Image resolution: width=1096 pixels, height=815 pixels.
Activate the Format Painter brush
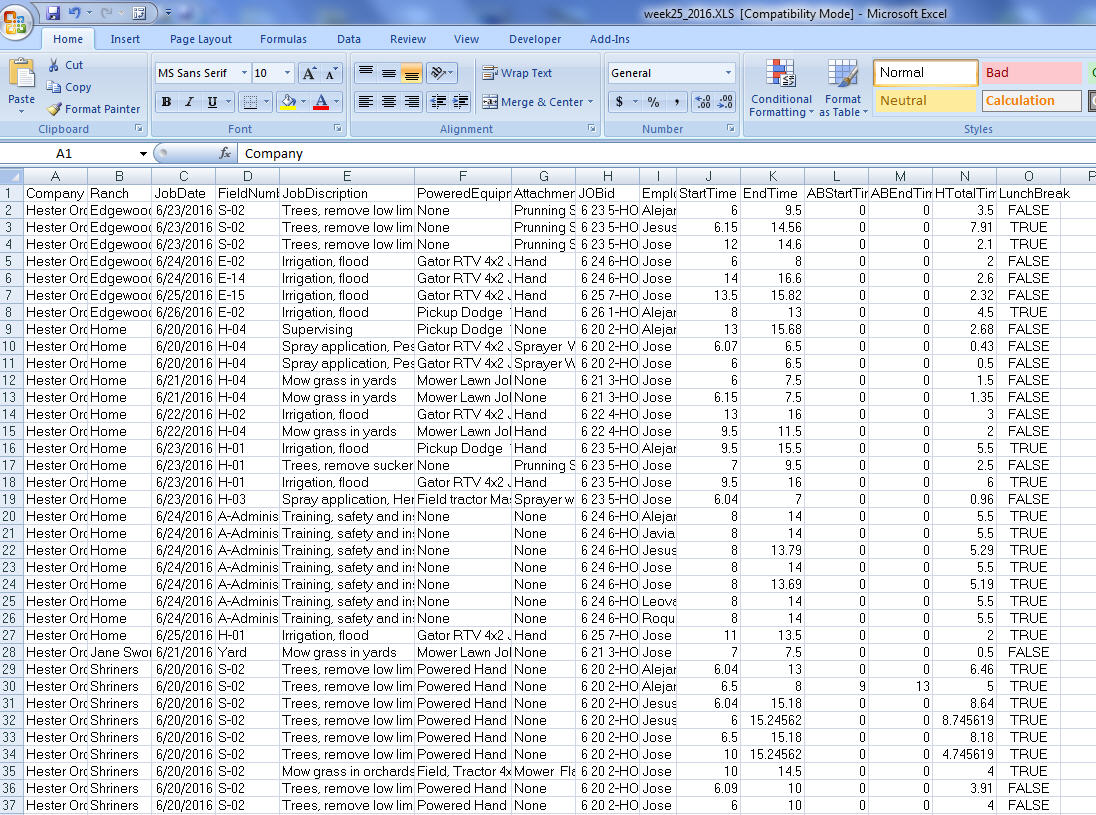[x=93, y=109]
